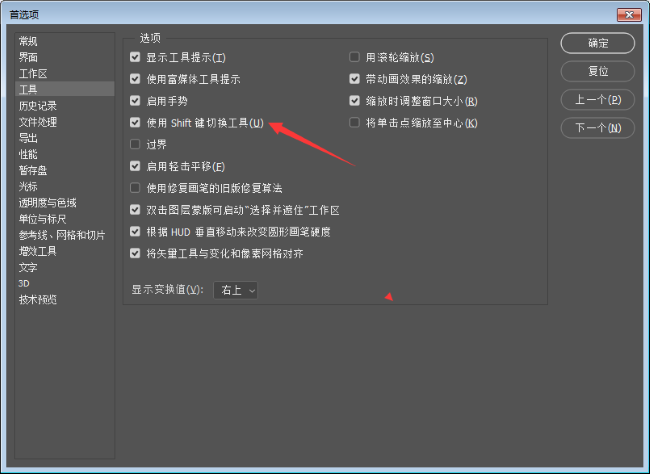The height and width of the screenshot is (474, 650).
Task: Open 参考线、网格和切片 category
Action: (x=62, y=235)
